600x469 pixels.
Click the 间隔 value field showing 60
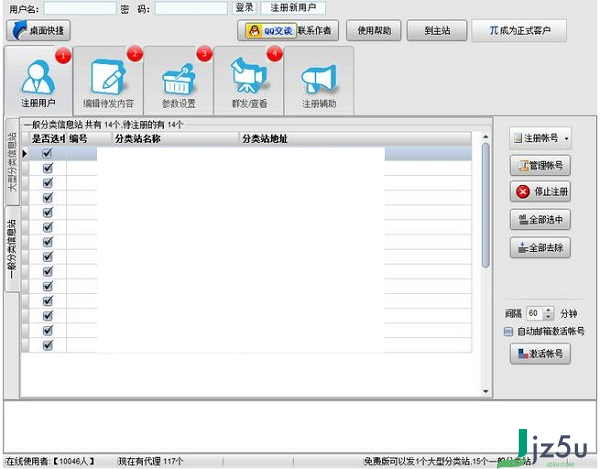tap(535, 314)
